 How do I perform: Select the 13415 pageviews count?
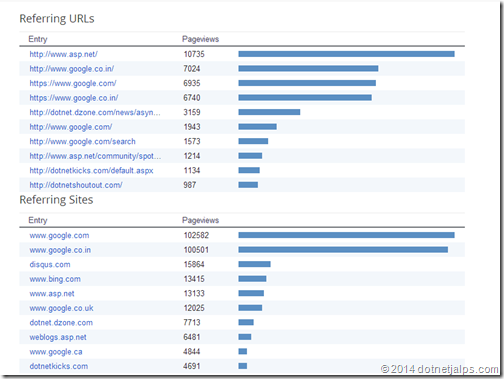(x=194, y=279)
